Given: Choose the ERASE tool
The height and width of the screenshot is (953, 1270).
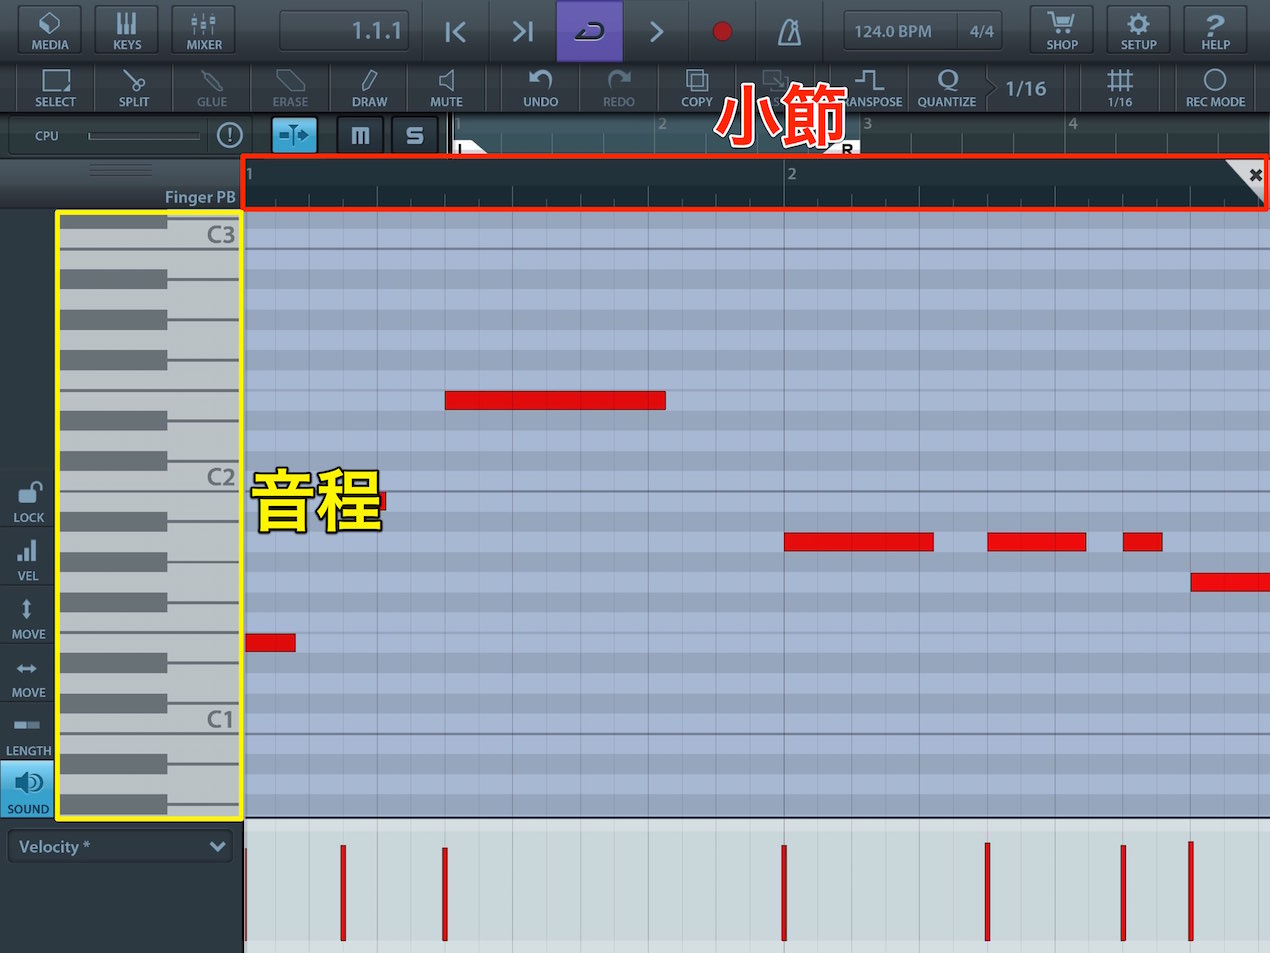Looking at the screenshot, I should [290, 88].
